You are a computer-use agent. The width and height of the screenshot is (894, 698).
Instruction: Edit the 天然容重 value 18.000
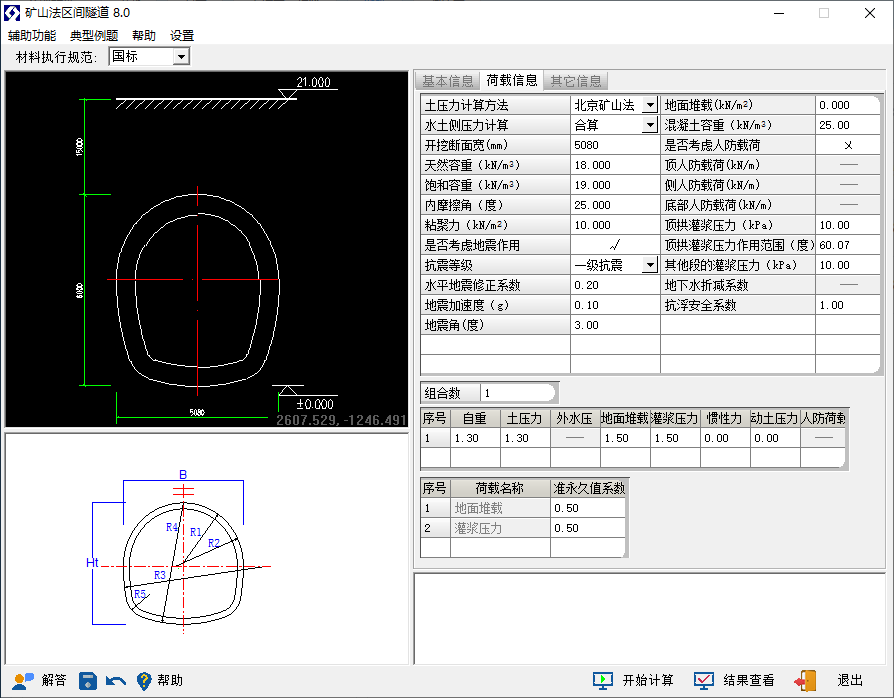(615, 165)
